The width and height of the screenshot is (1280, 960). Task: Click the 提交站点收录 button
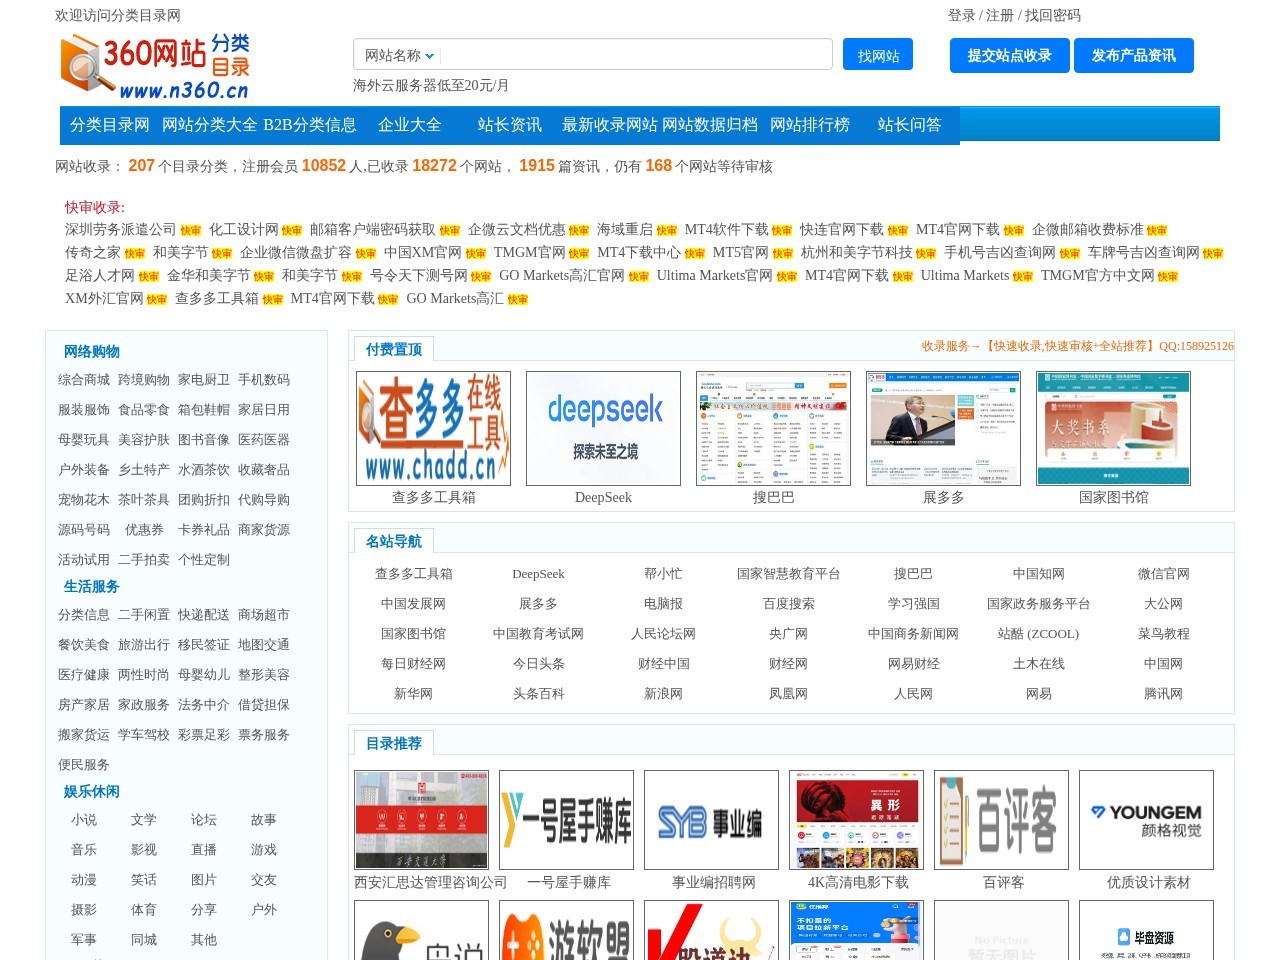click(1008, 56)
